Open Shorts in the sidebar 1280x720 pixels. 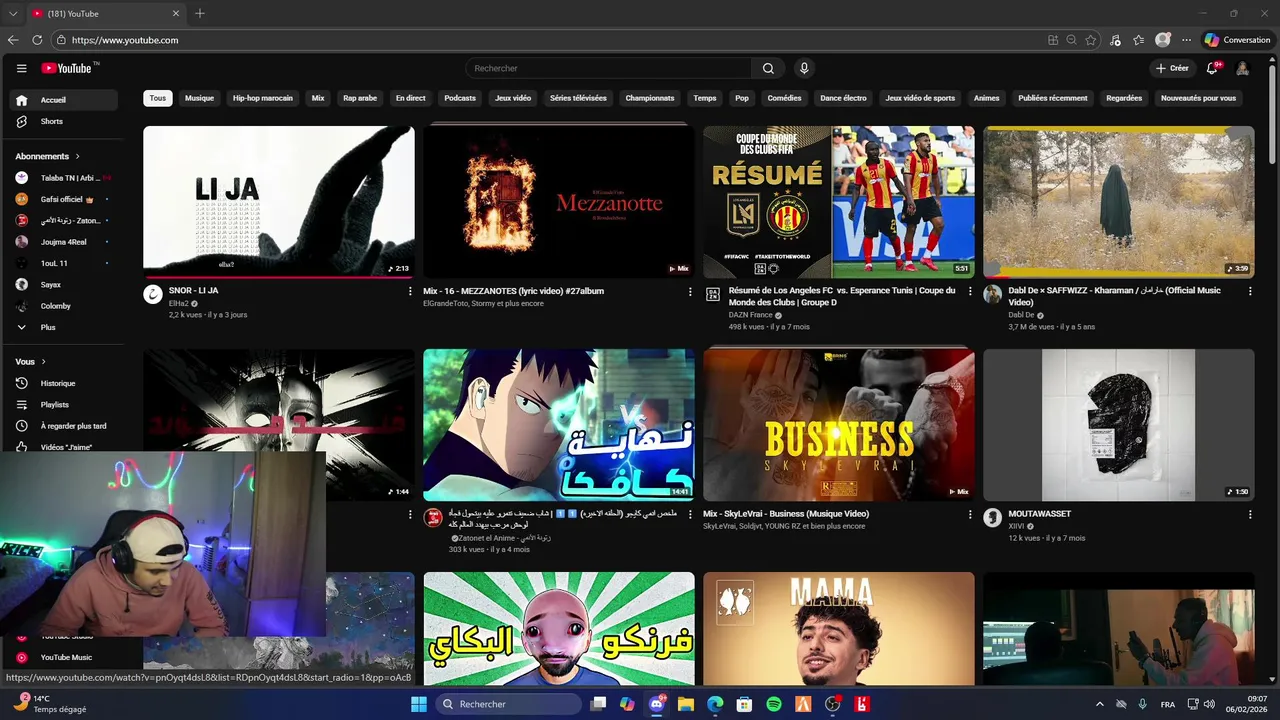click(x=63, y=121)
